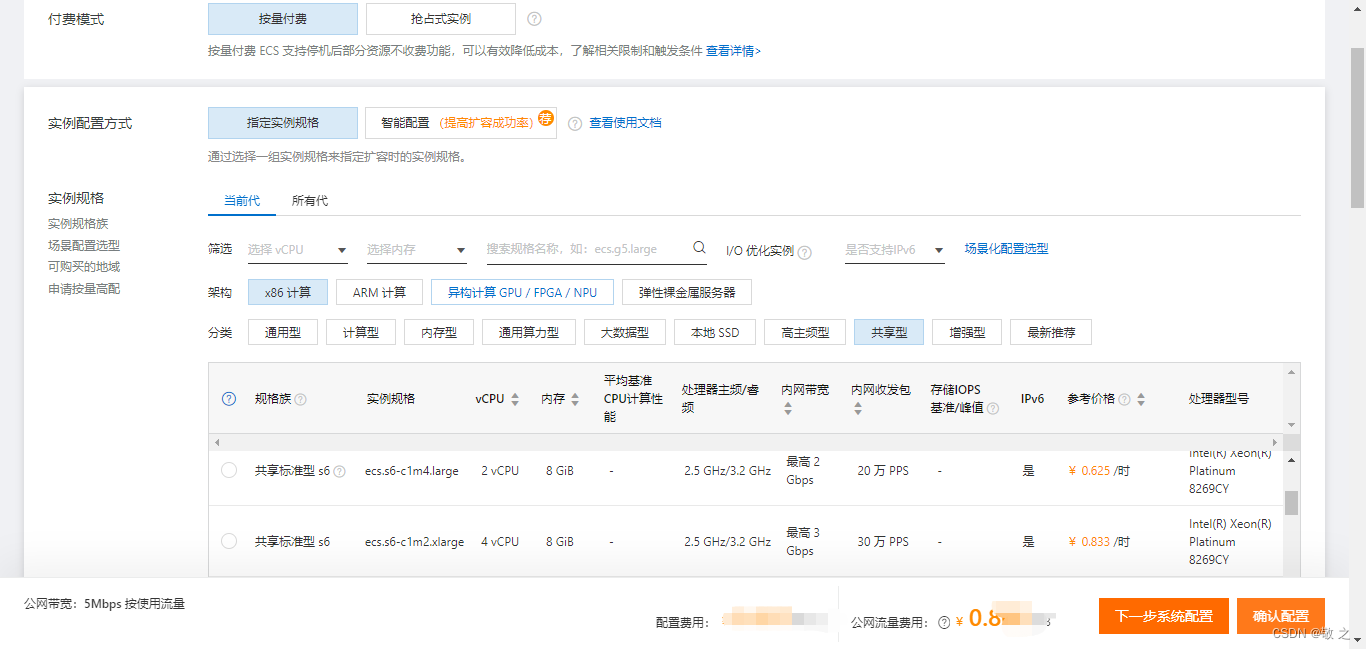Open help icon next to 抢占式实例
1366x649 pixels.
point(534,19)
